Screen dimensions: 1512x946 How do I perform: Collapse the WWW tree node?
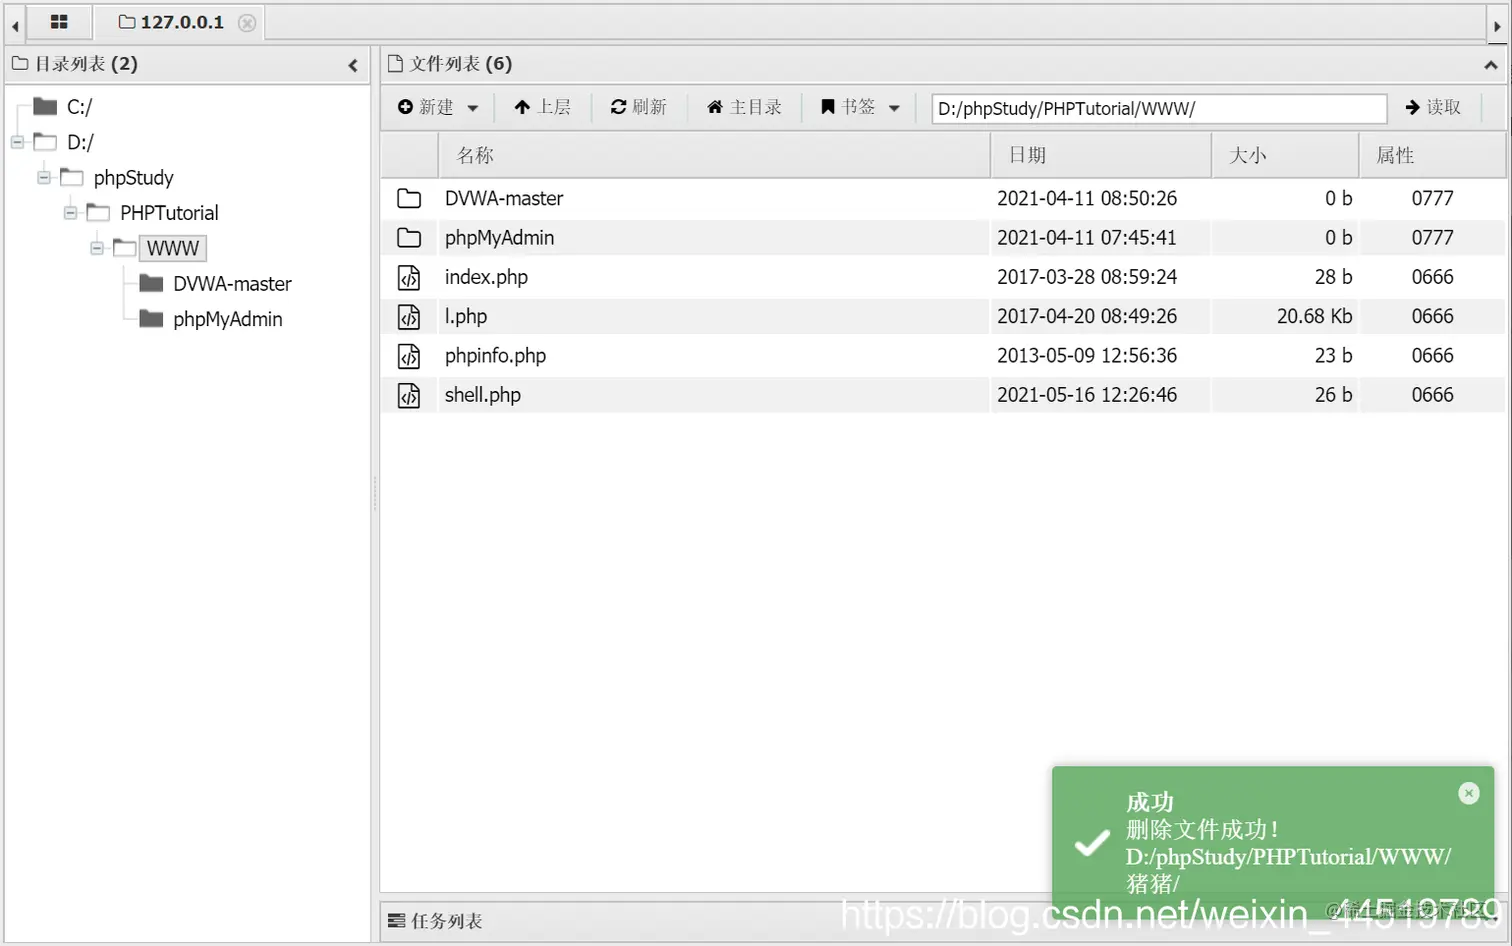[97, 247]
